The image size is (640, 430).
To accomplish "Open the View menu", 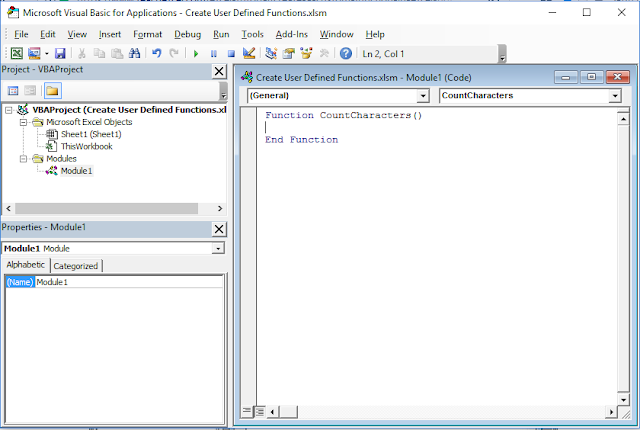I will [77, 34].
